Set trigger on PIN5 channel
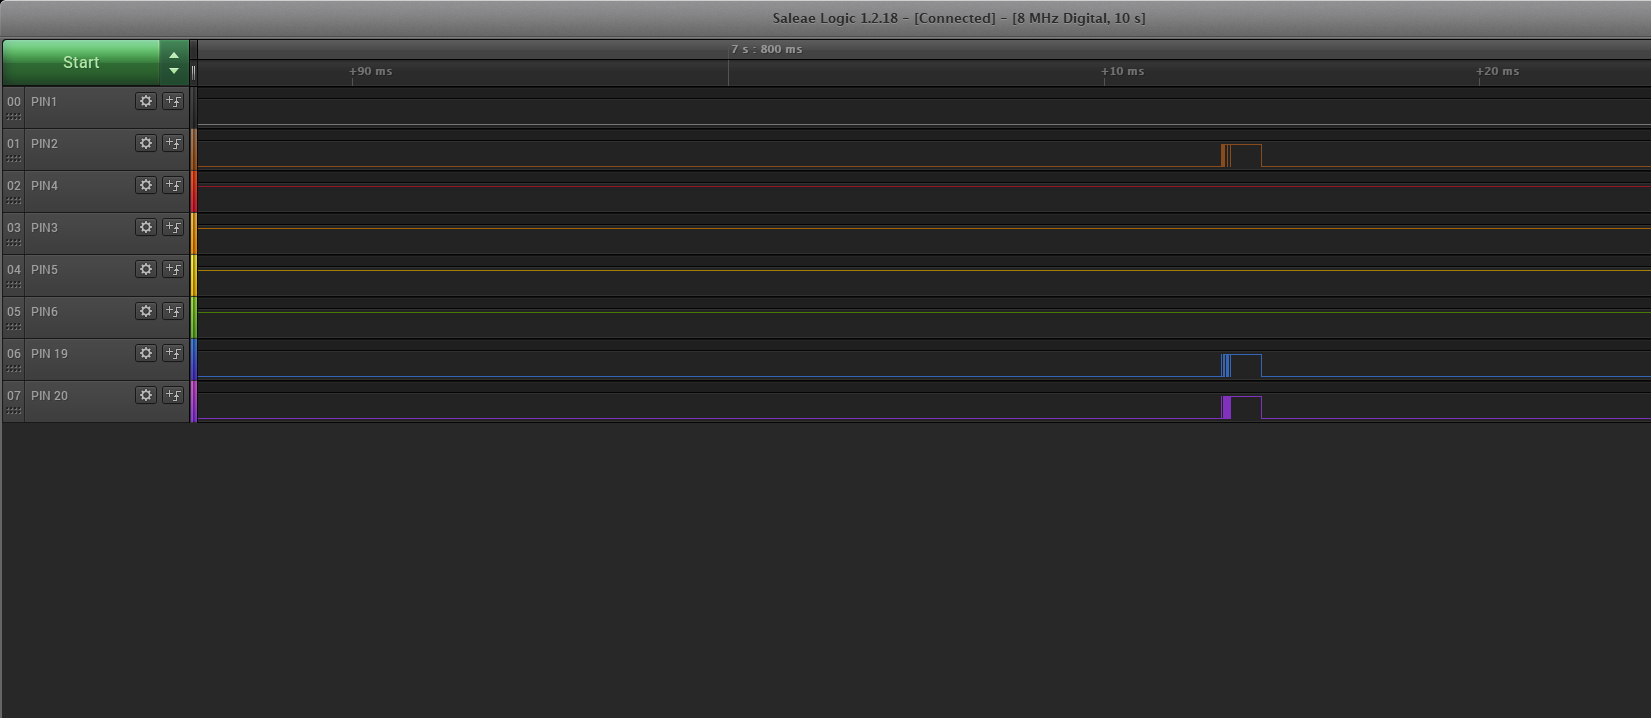This screenshot has height=718, width=1651. click(x=173, y=269)
